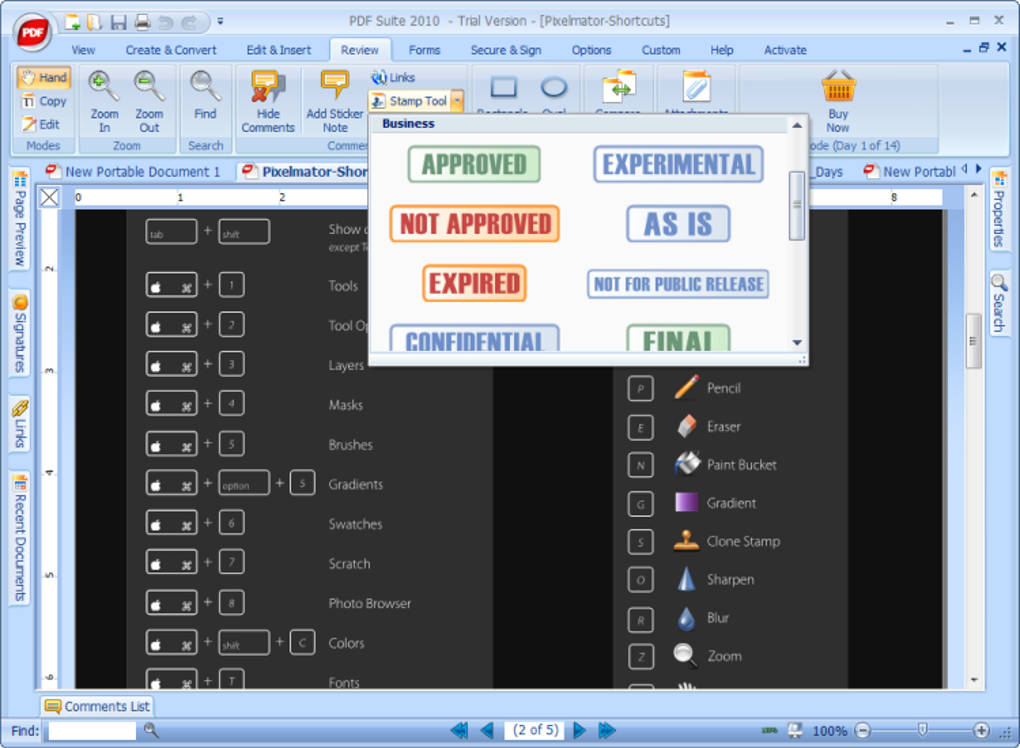Click the Find magnifier icon in status bar
The height and width of the screenshot is (748, 1020).
click(151, 730)
